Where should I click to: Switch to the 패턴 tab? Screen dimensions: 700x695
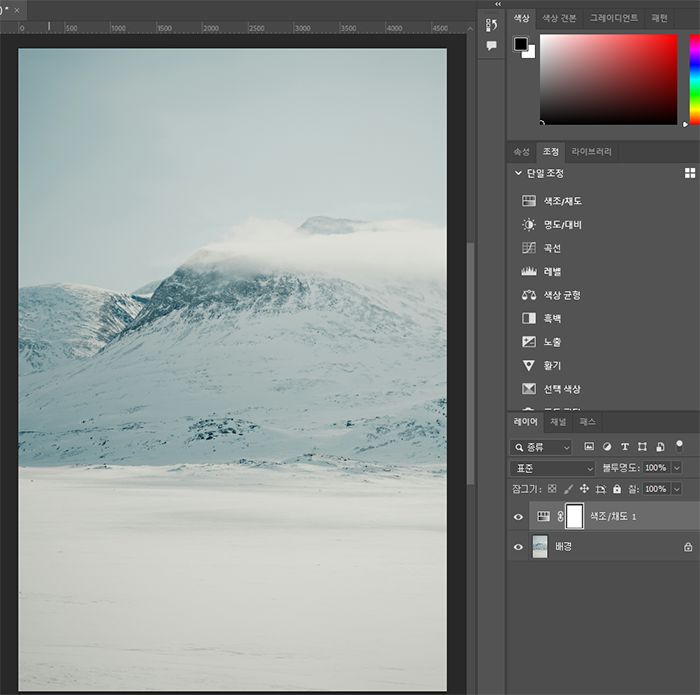tap(659, 18)
